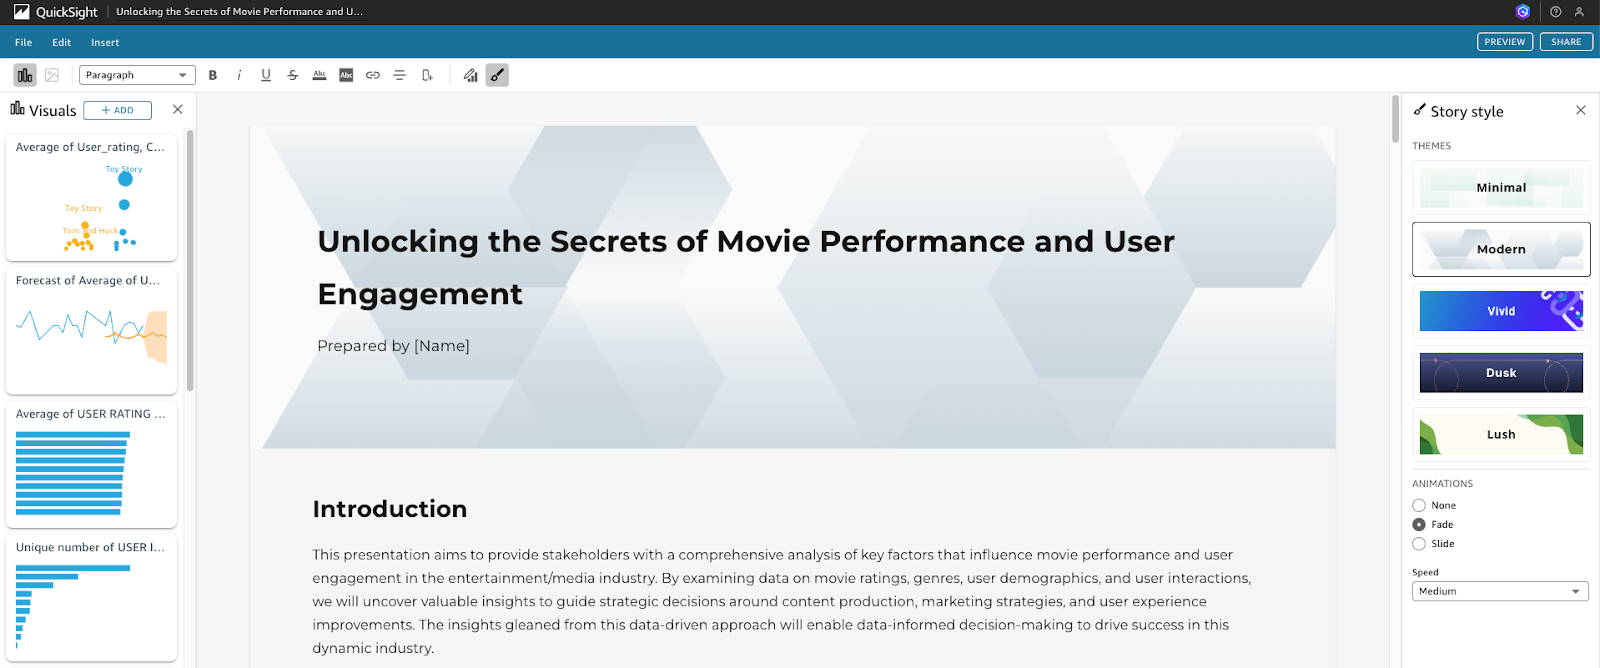Screen dimensions: 1600x668
Task: Open the animation Speed dropdown
Action: click(1500, 591)
